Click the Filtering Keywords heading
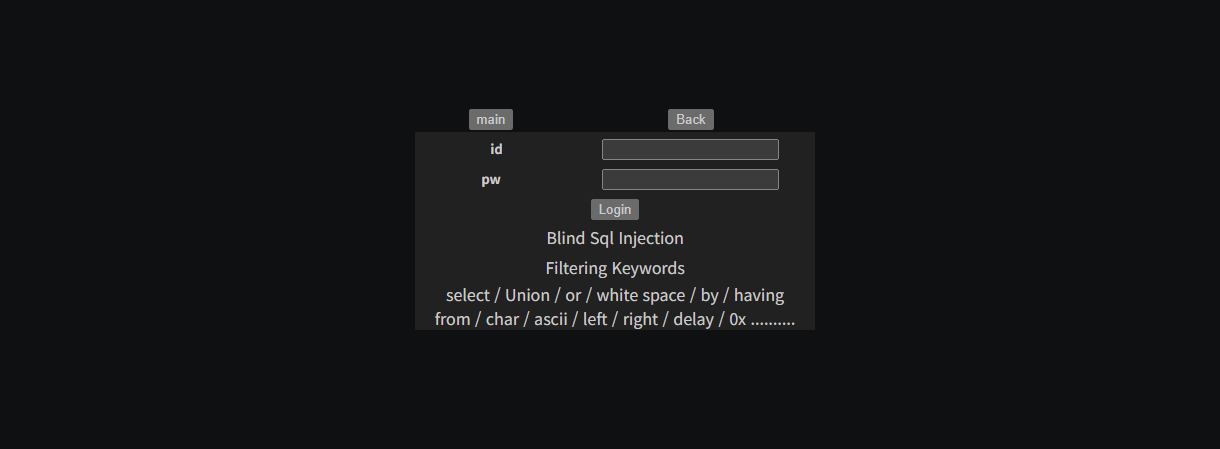The height and width of the screenshot is (449, 1220). click(x=615, y=268)
